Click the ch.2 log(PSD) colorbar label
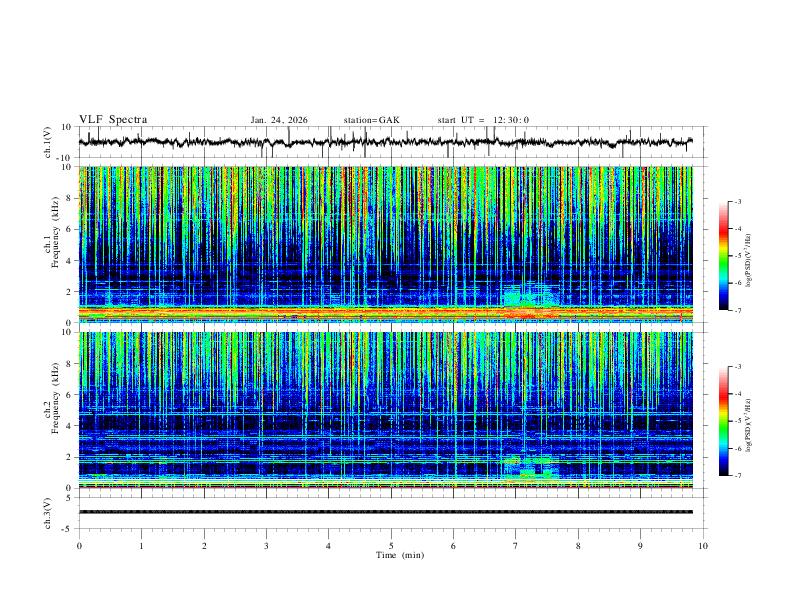The image size is (792, 612). tap(748, 425)
